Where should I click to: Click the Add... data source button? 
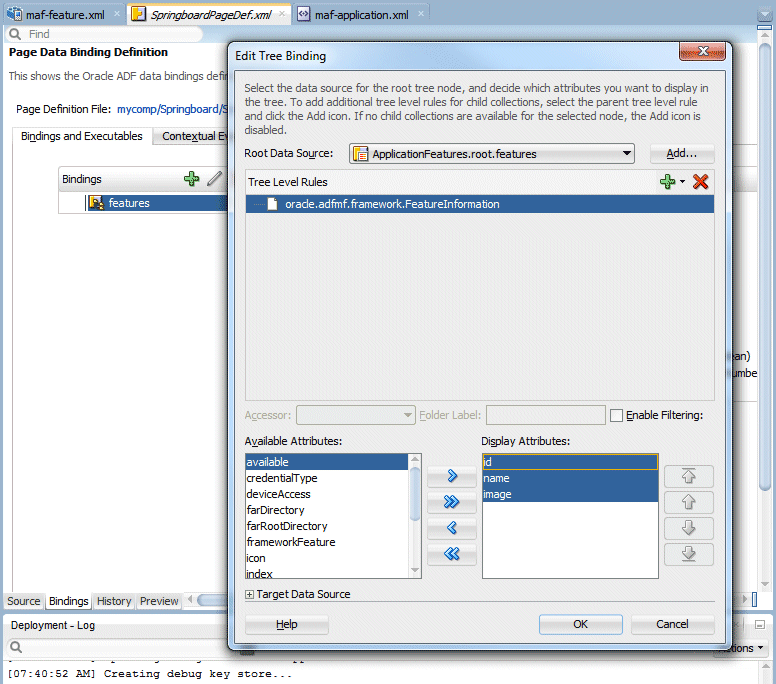(x=681, y=153)
